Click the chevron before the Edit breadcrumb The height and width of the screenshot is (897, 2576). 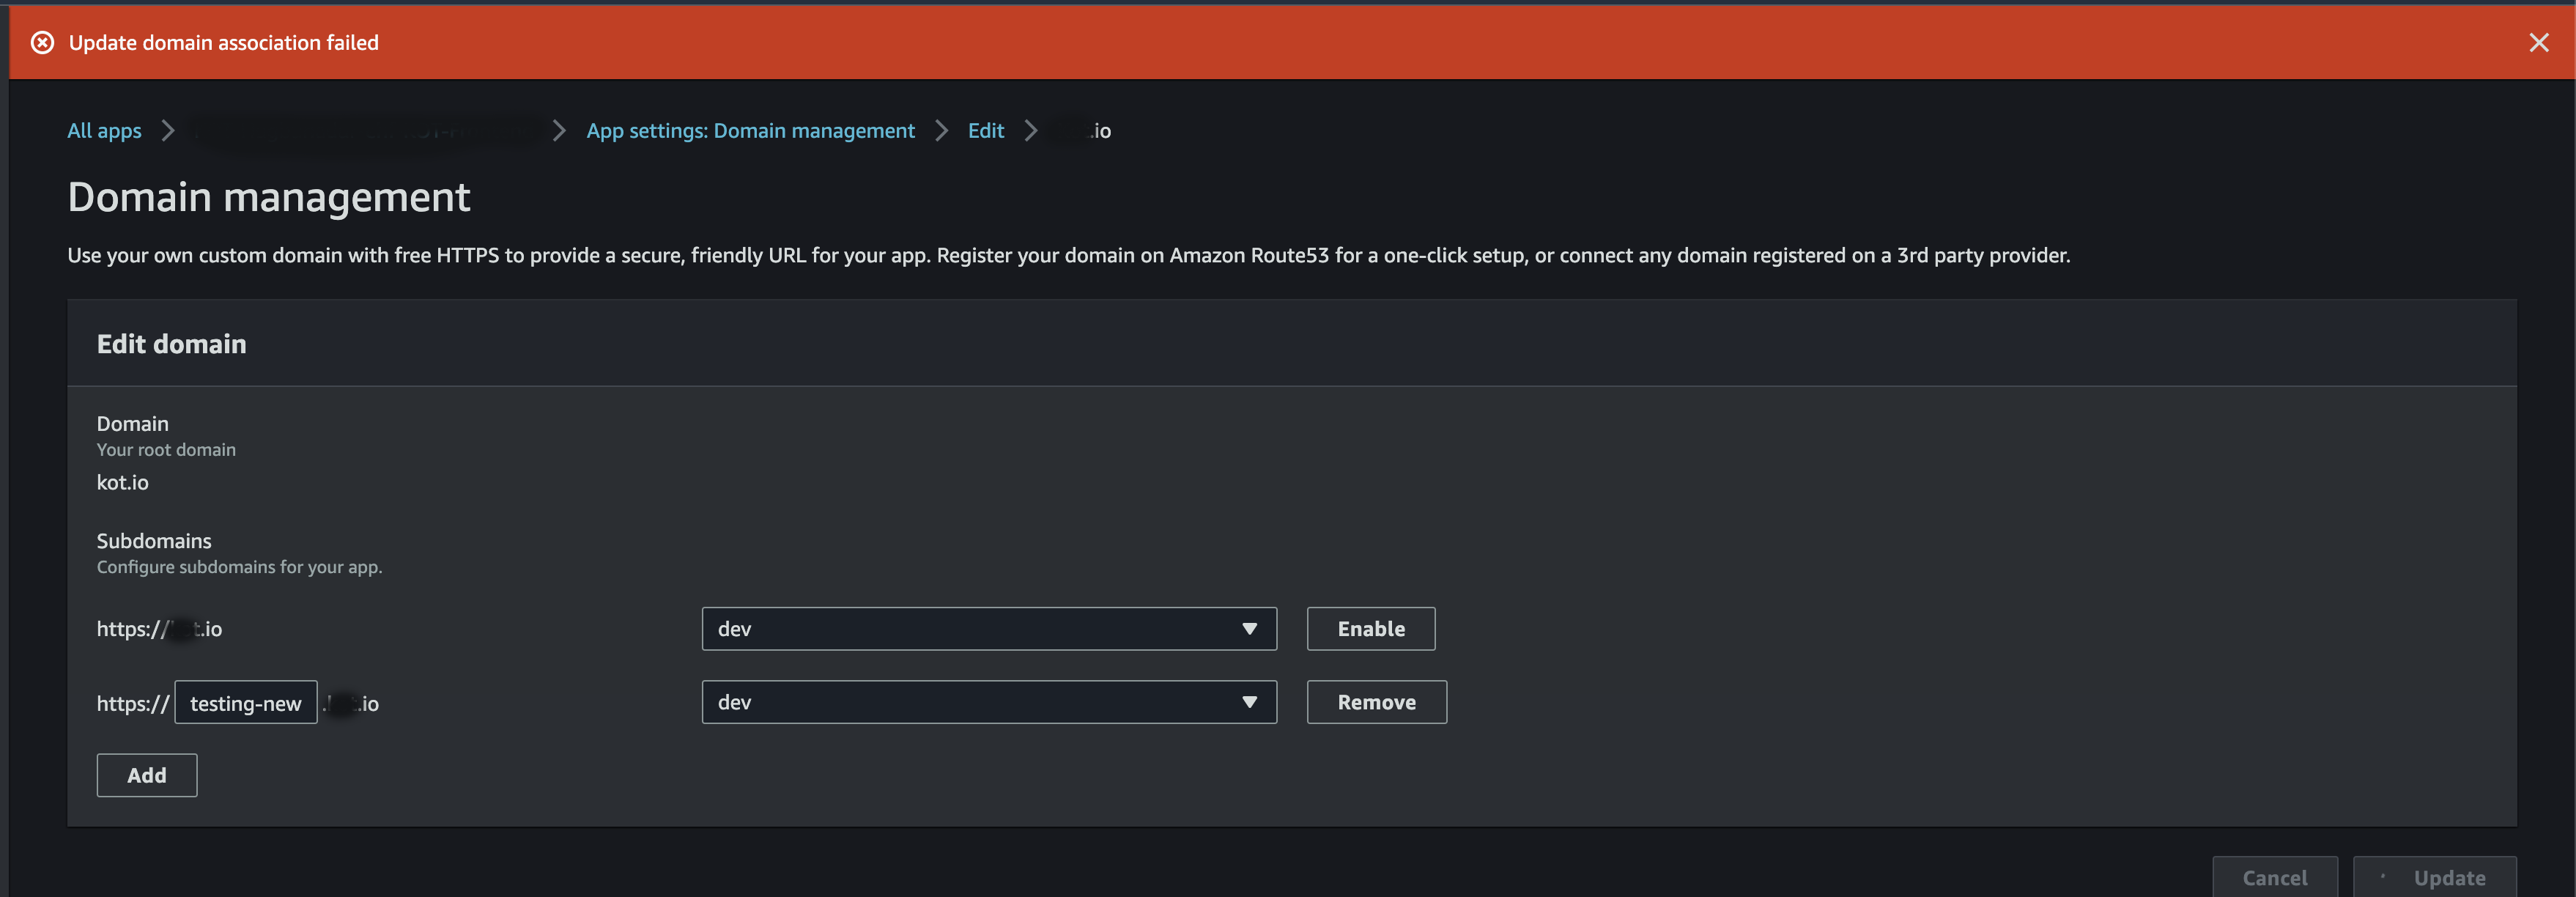[940, 130]
